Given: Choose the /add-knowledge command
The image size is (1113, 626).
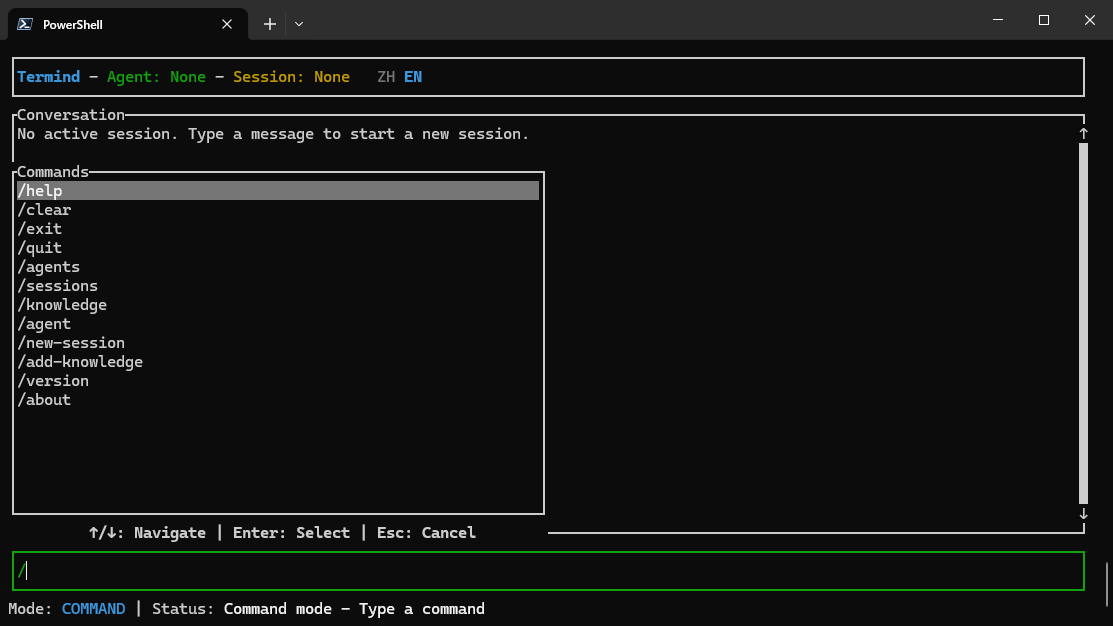Looking at the screenshot, I should 80,362.
